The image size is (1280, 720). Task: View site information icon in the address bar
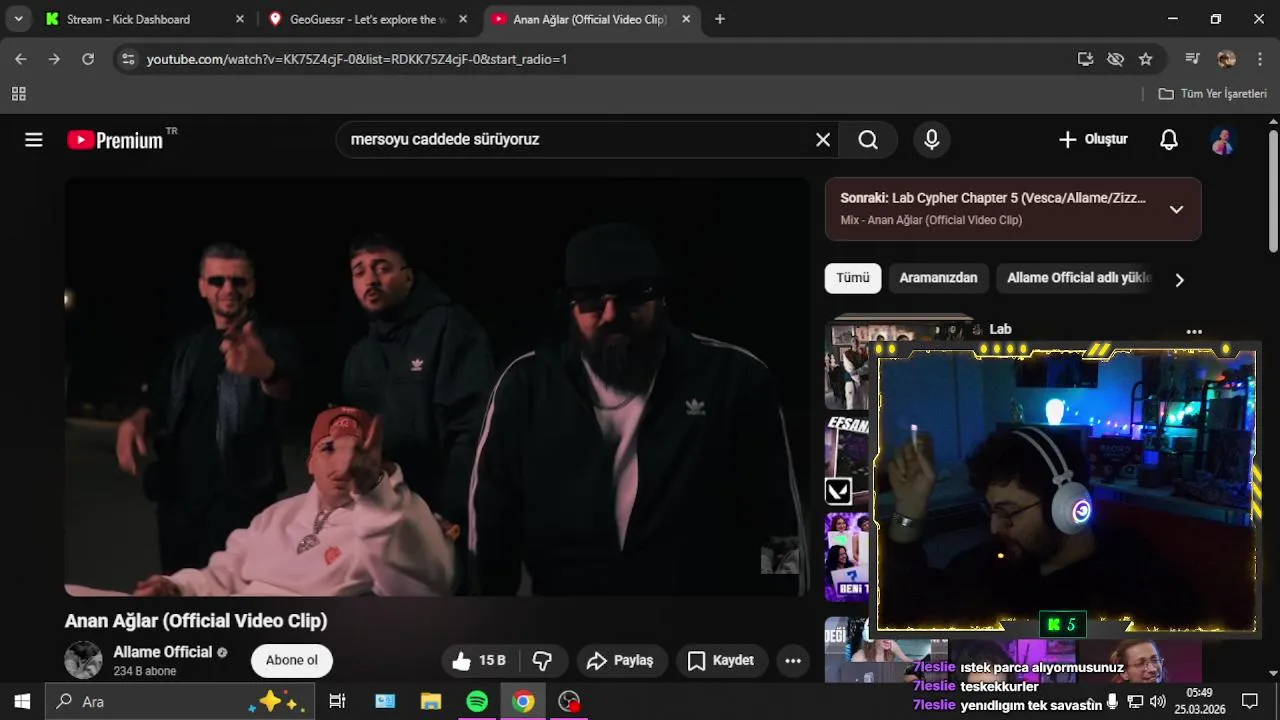[128, 59]
